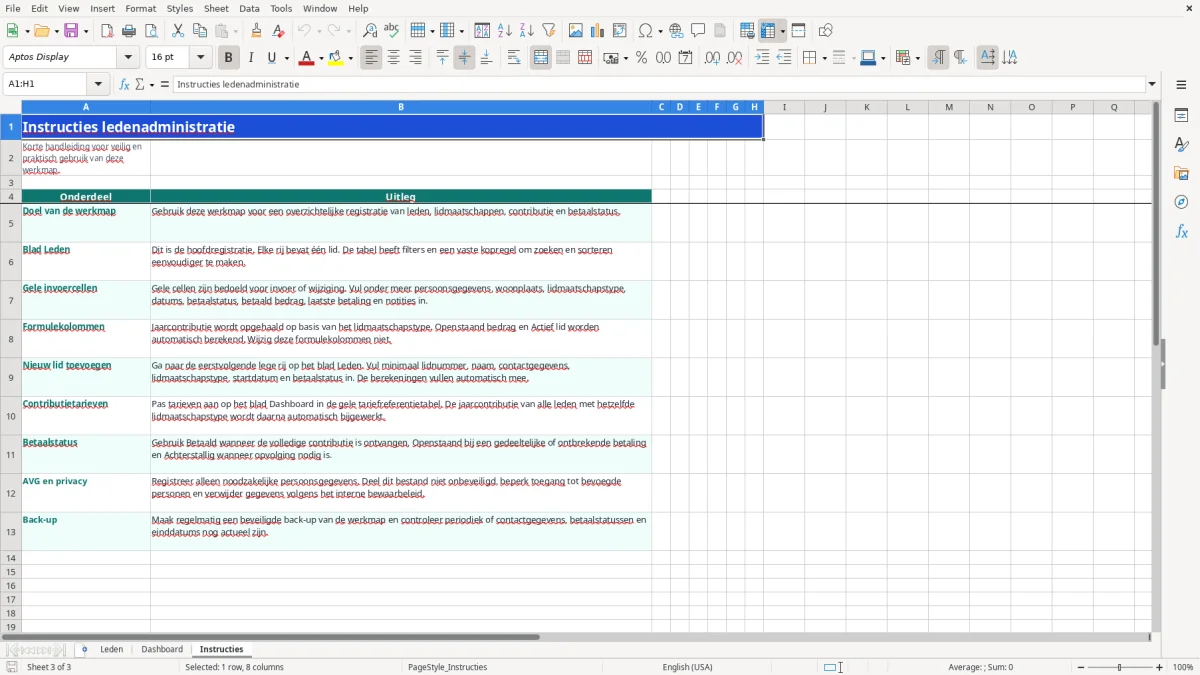Click the zoom in plus button

coord(1160,667)
